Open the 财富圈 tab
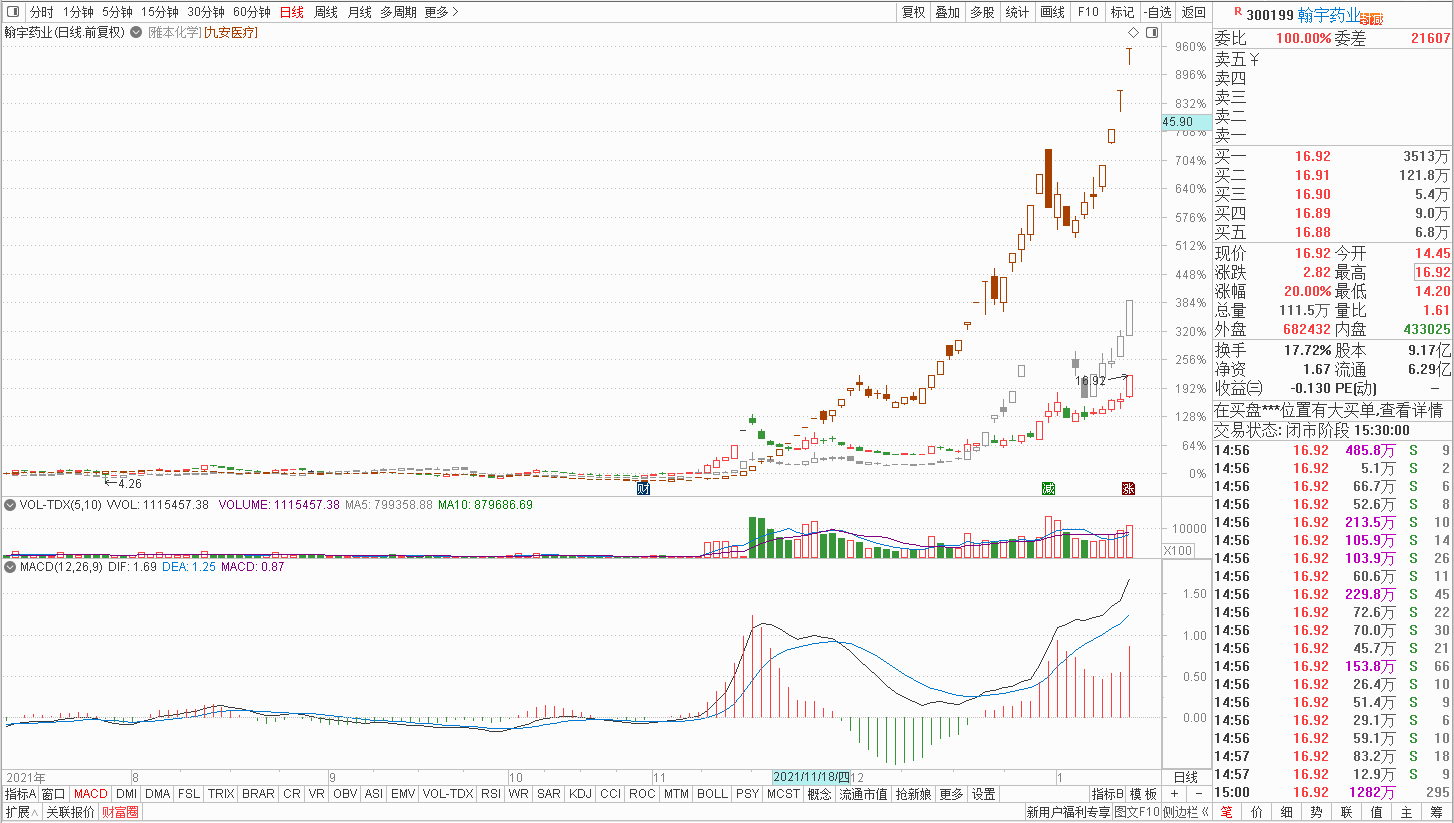This screenshot has width=1454, height=823. point(120,812)
